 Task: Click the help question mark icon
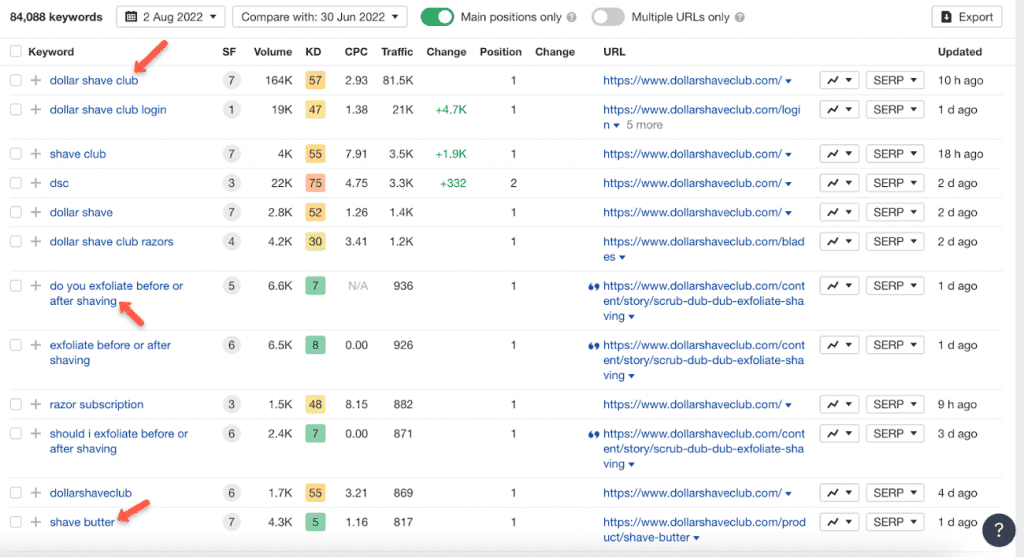(998, 530)
